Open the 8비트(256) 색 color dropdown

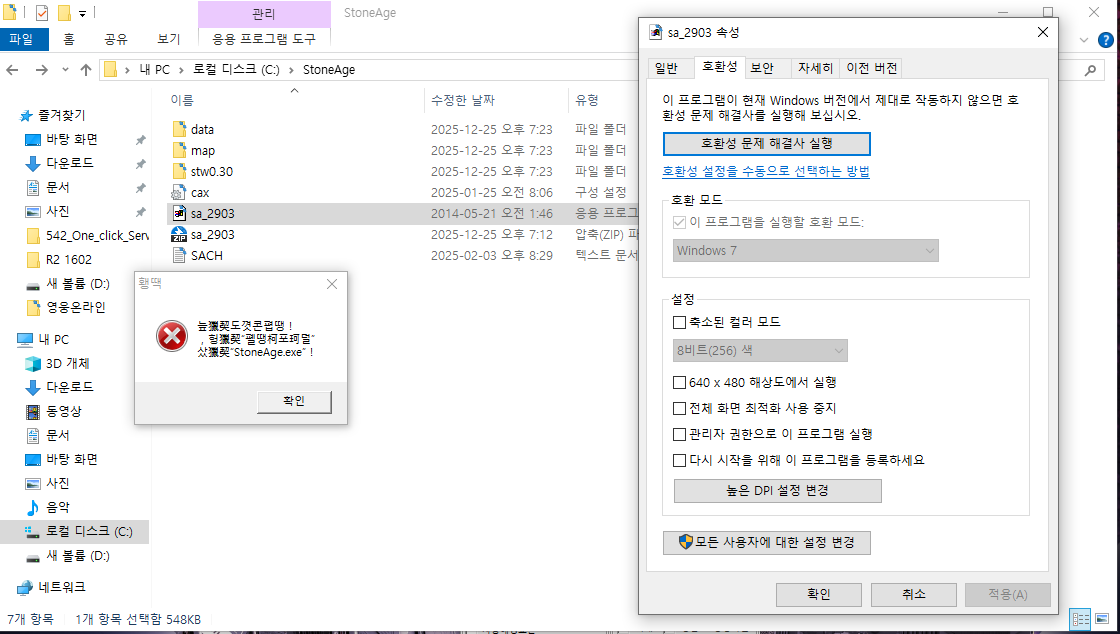pyautogui.click(x=760, y=350)
